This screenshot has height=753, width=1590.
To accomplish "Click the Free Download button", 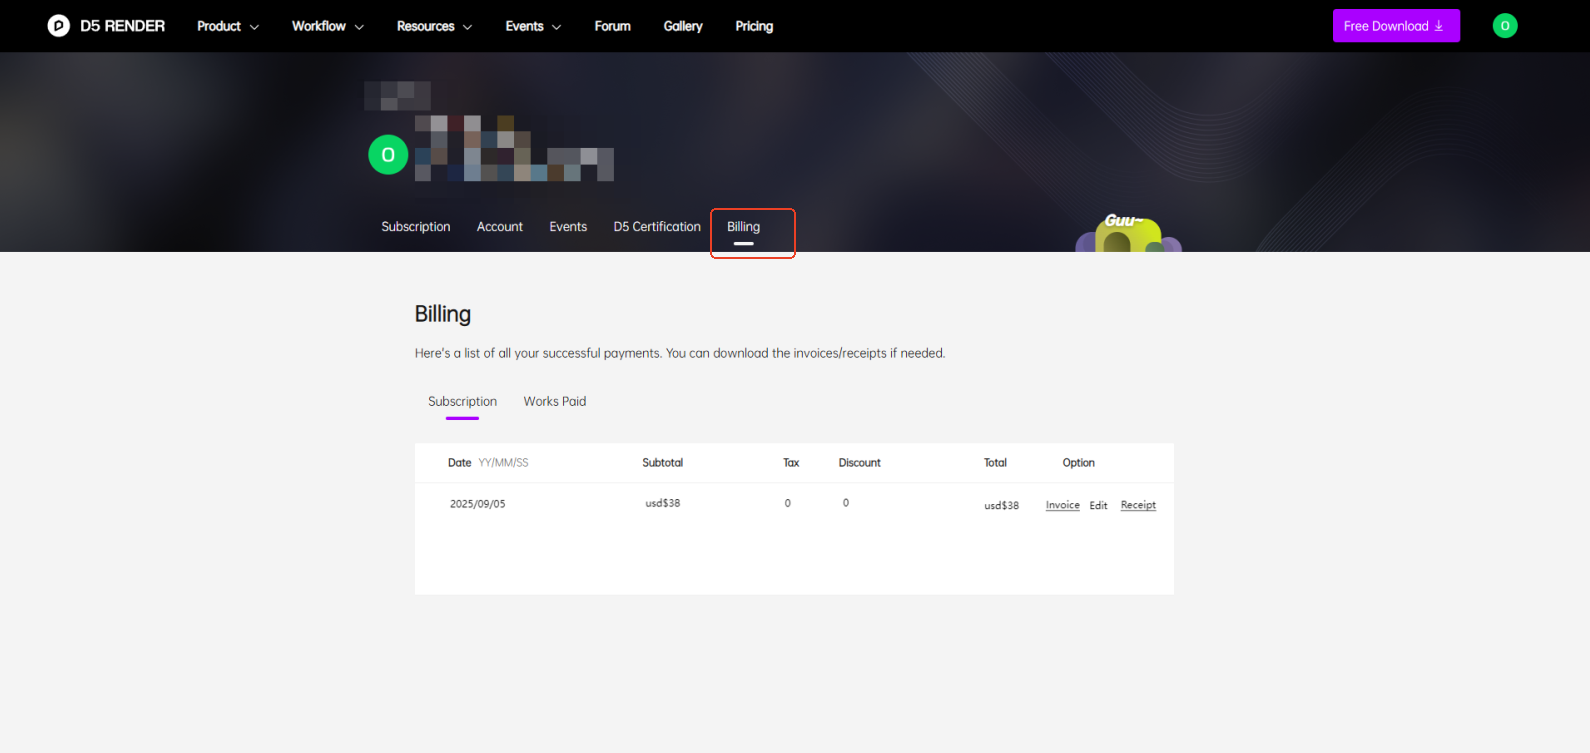I will click(1396, 26).
